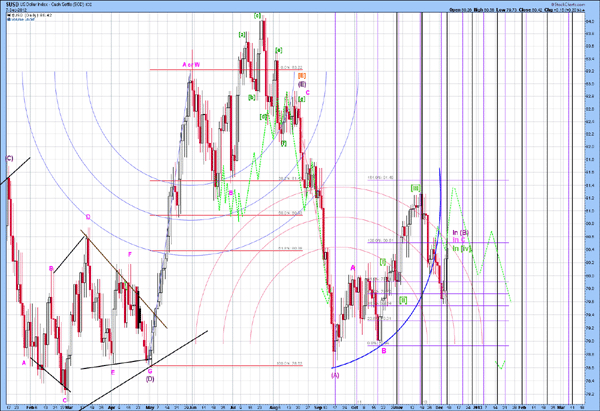Click the pink D wave label
This screenshot has width=600, height=411.
coord(88,217)
